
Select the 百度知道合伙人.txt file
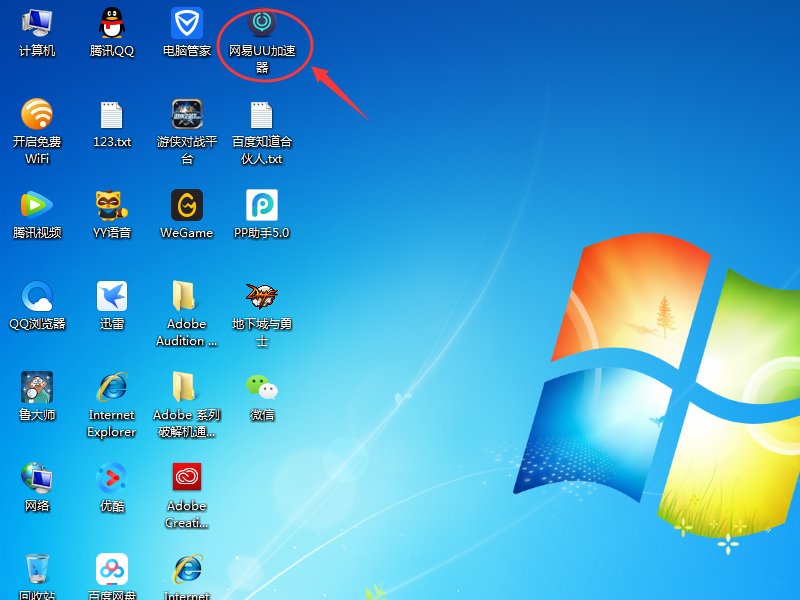262,115
